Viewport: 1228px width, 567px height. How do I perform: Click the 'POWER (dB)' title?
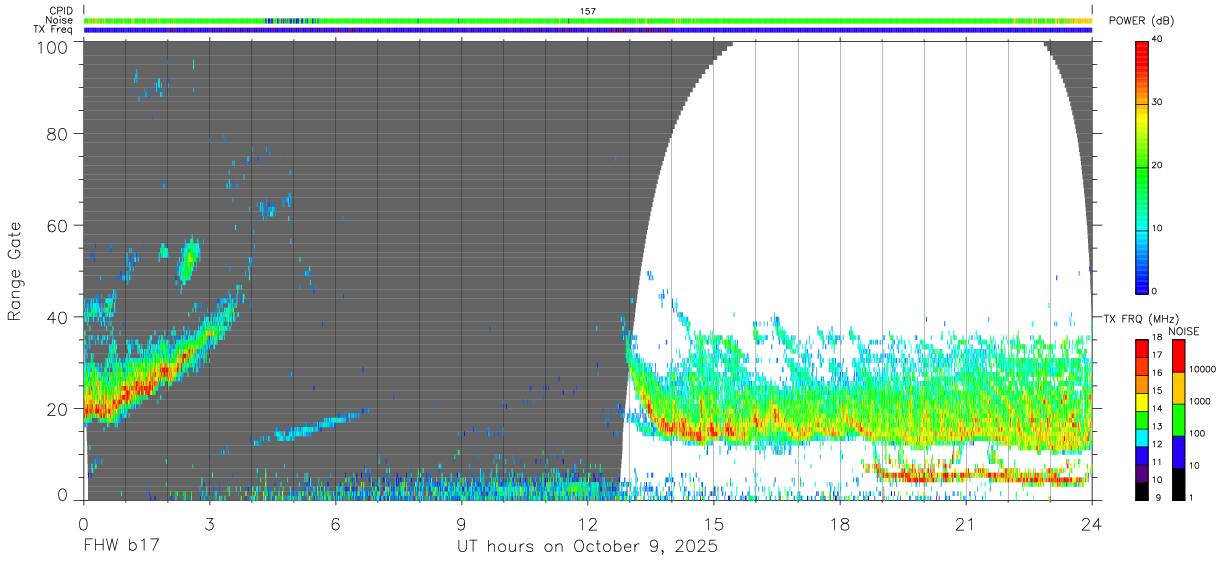[1142, 21]
